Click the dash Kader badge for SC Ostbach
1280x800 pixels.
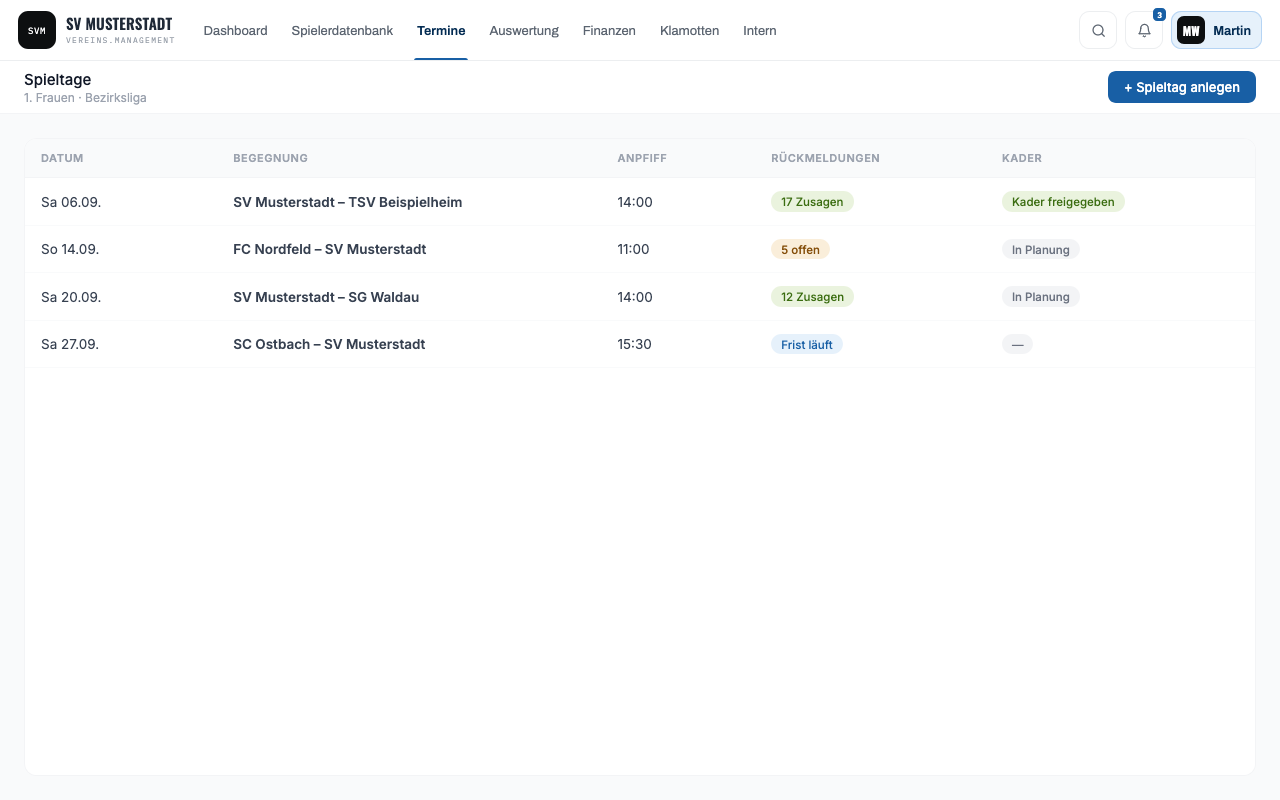pos(1017,344)
